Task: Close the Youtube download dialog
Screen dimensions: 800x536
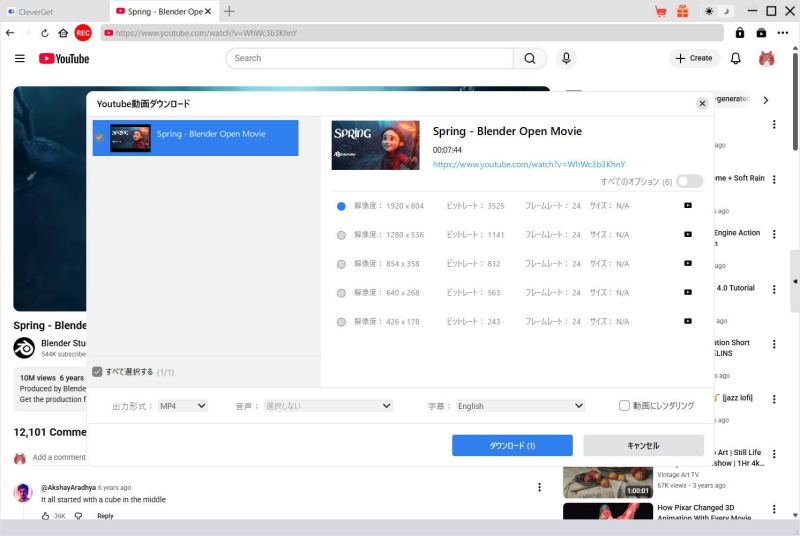Action: [702, 104]
